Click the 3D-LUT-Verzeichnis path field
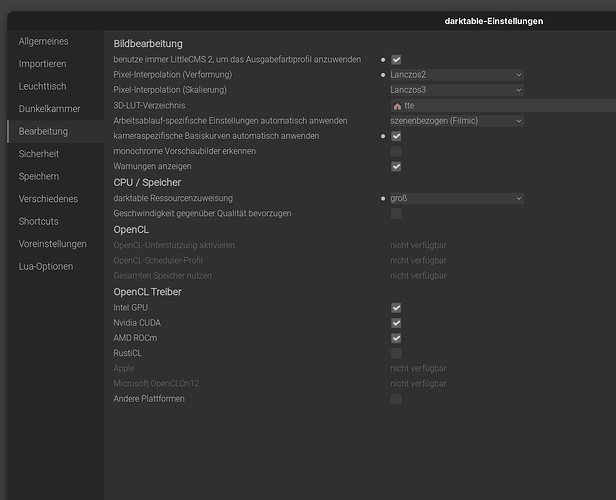616x500 pixels. (x=503, y=106)
